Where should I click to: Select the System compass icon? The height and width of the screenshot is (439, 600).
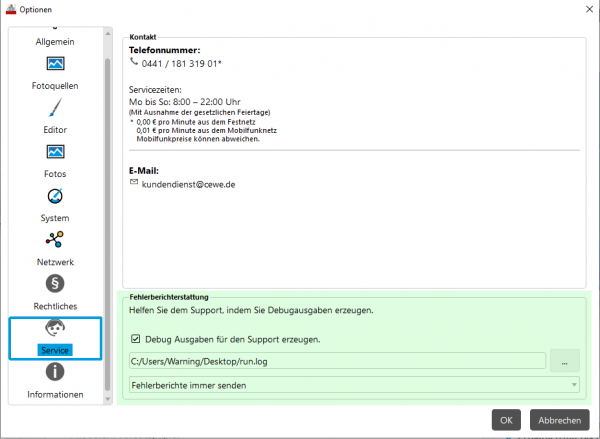pos(55,196)
